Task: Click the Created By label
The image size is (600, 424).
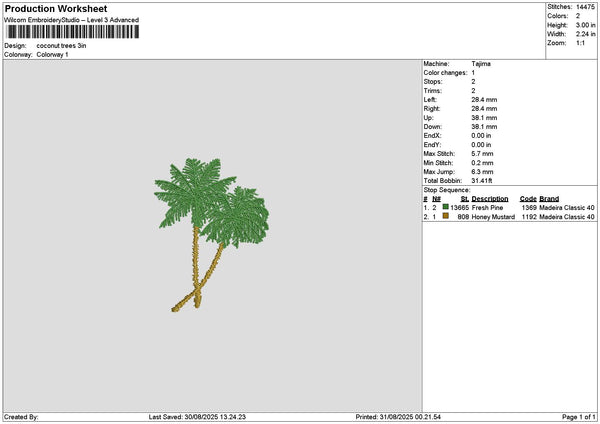Action: (21, 417)
